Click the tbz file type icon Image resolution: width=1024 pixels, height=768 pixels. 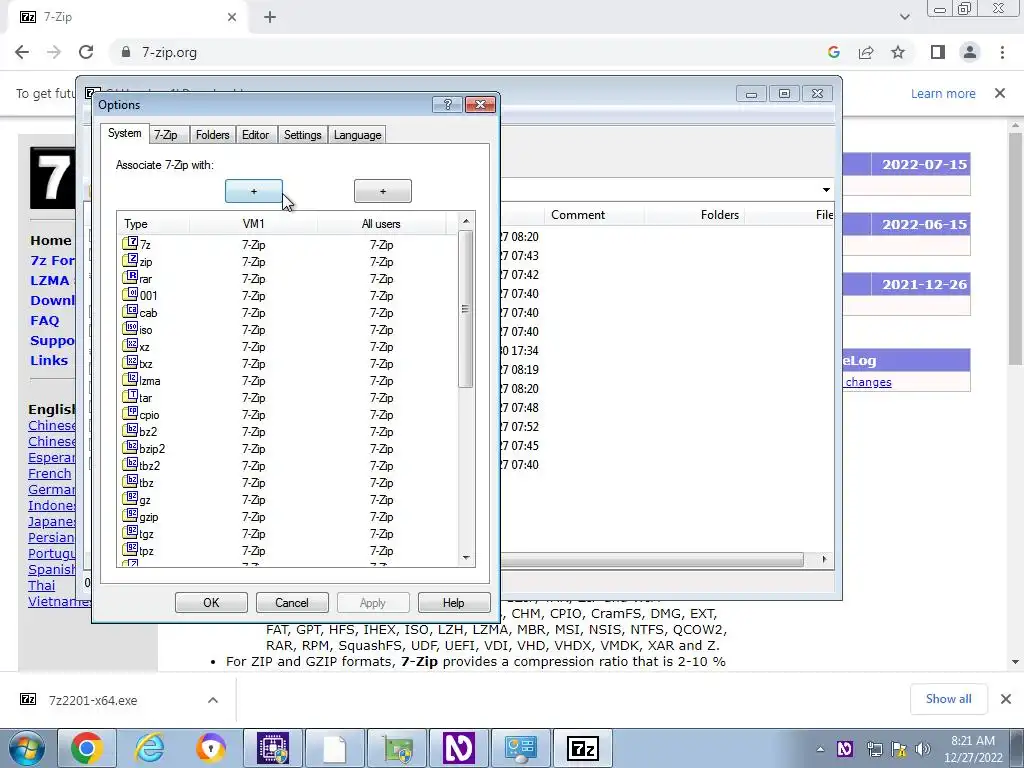(130, 481)
